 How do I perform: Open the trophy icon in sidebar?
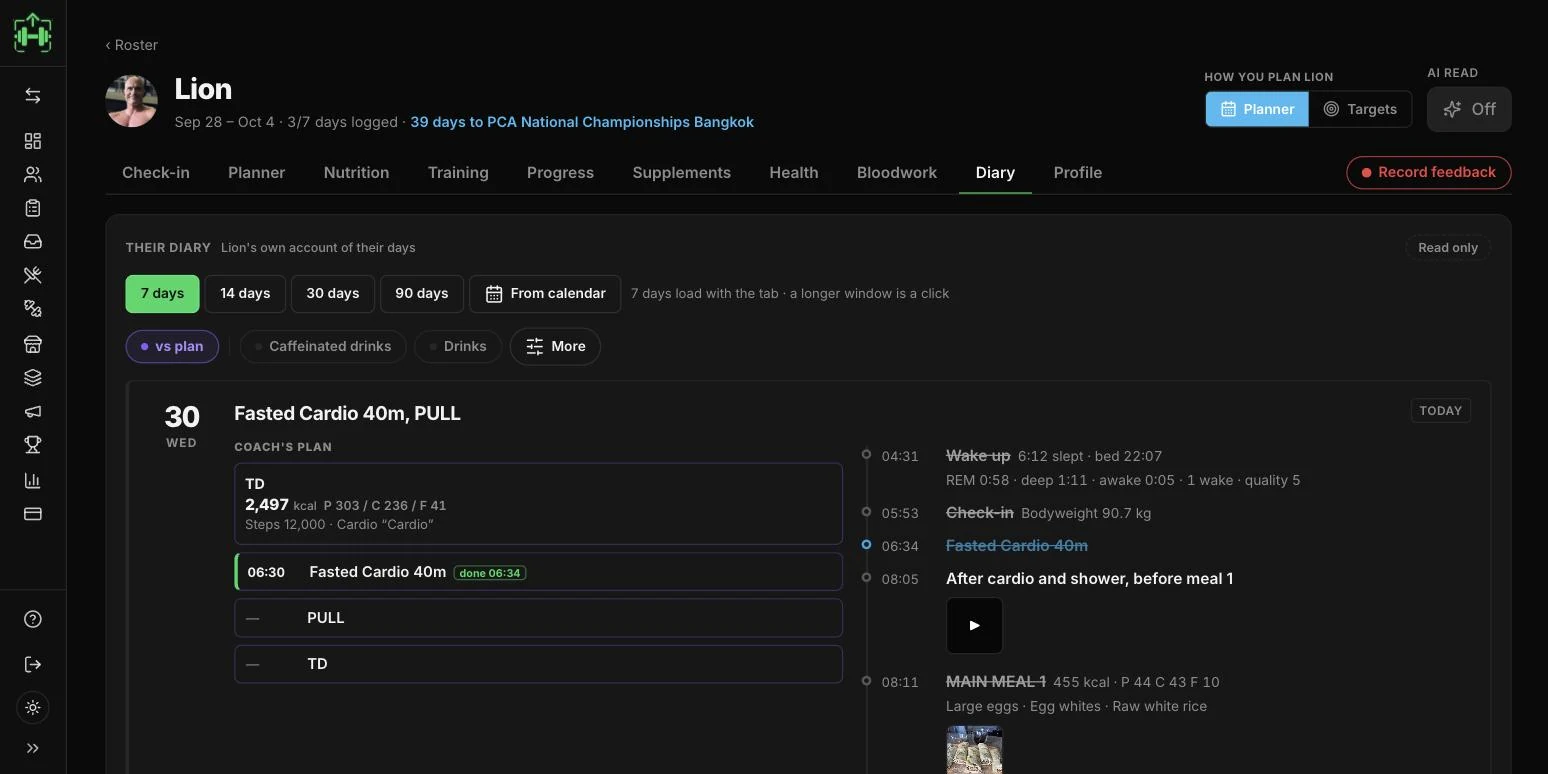click(x=33, y=445)
